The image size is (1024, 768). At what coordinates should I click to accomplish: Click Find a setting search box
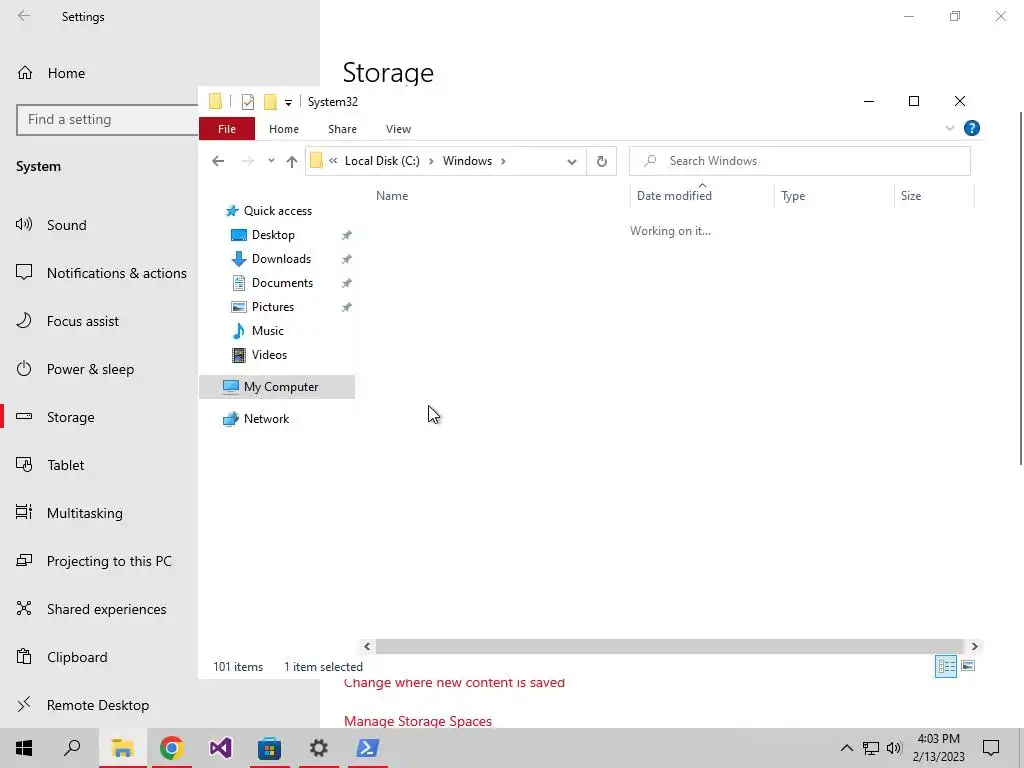[108, 120]
